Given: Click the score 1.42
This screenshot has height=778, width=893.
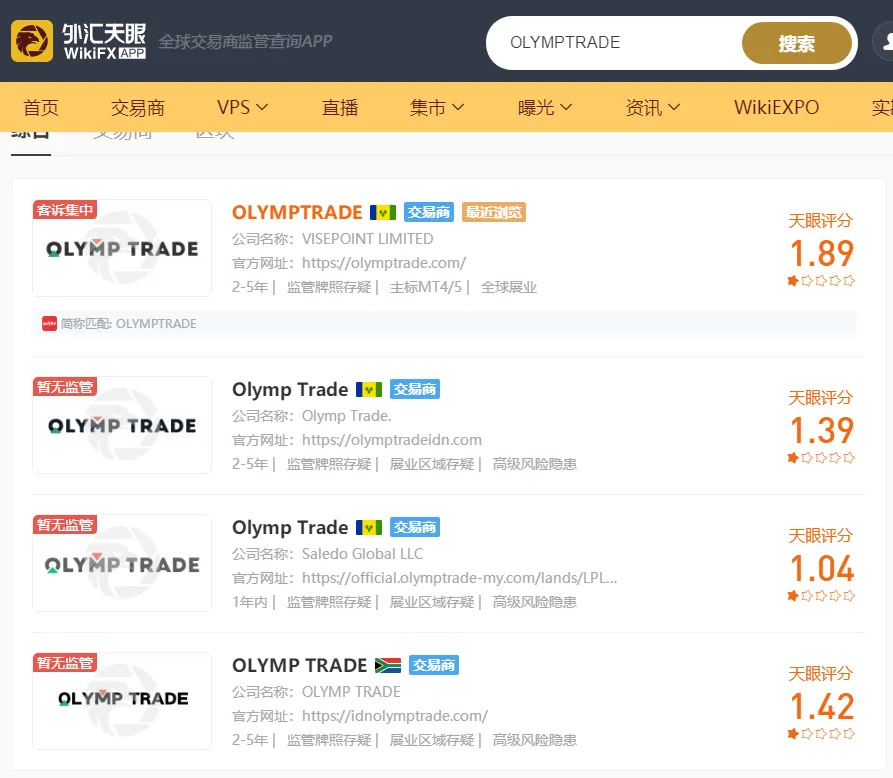Looking at the screenshot, I should 822,706.
